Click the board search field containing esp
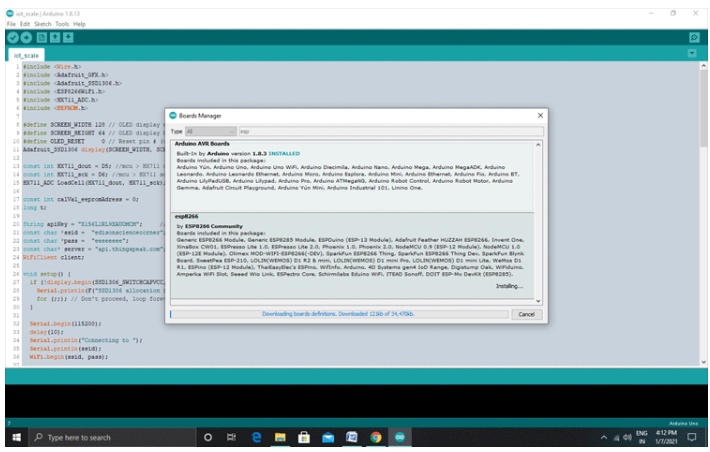The image size is (710, 452). (390, 131)
